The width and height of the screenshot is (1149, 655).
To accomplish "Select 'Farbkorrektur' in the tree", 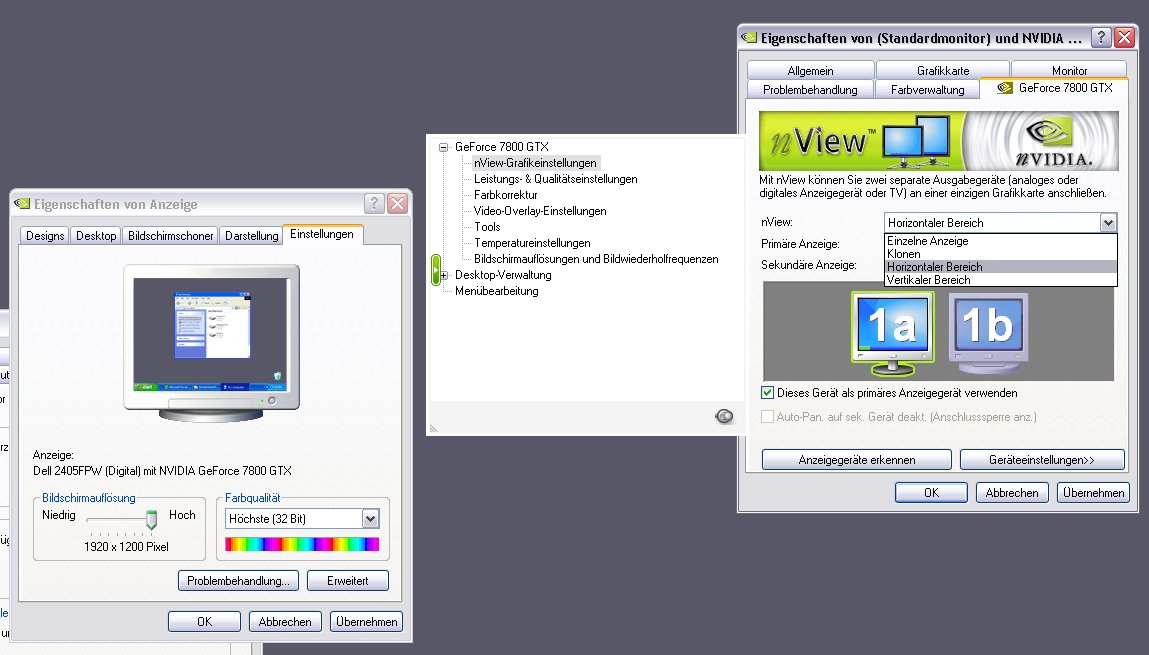I will 506,196.
